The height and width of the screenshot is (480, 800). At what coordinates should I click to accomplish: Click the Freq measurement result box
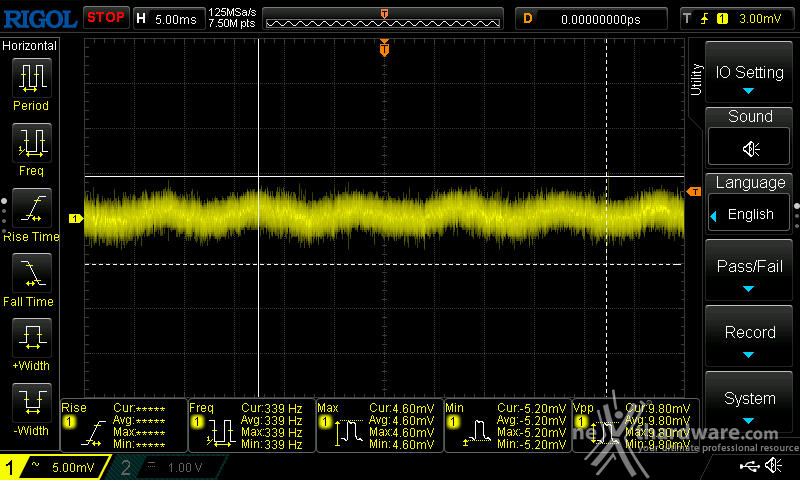tap(252, 425)
